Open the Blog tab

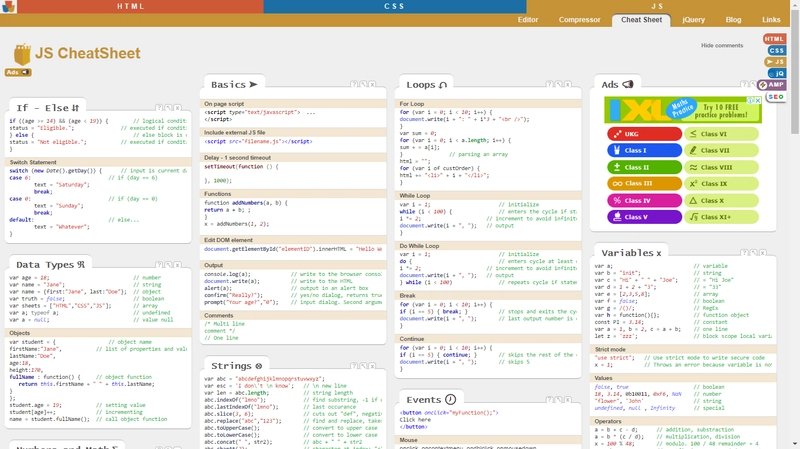click(733, 20)
